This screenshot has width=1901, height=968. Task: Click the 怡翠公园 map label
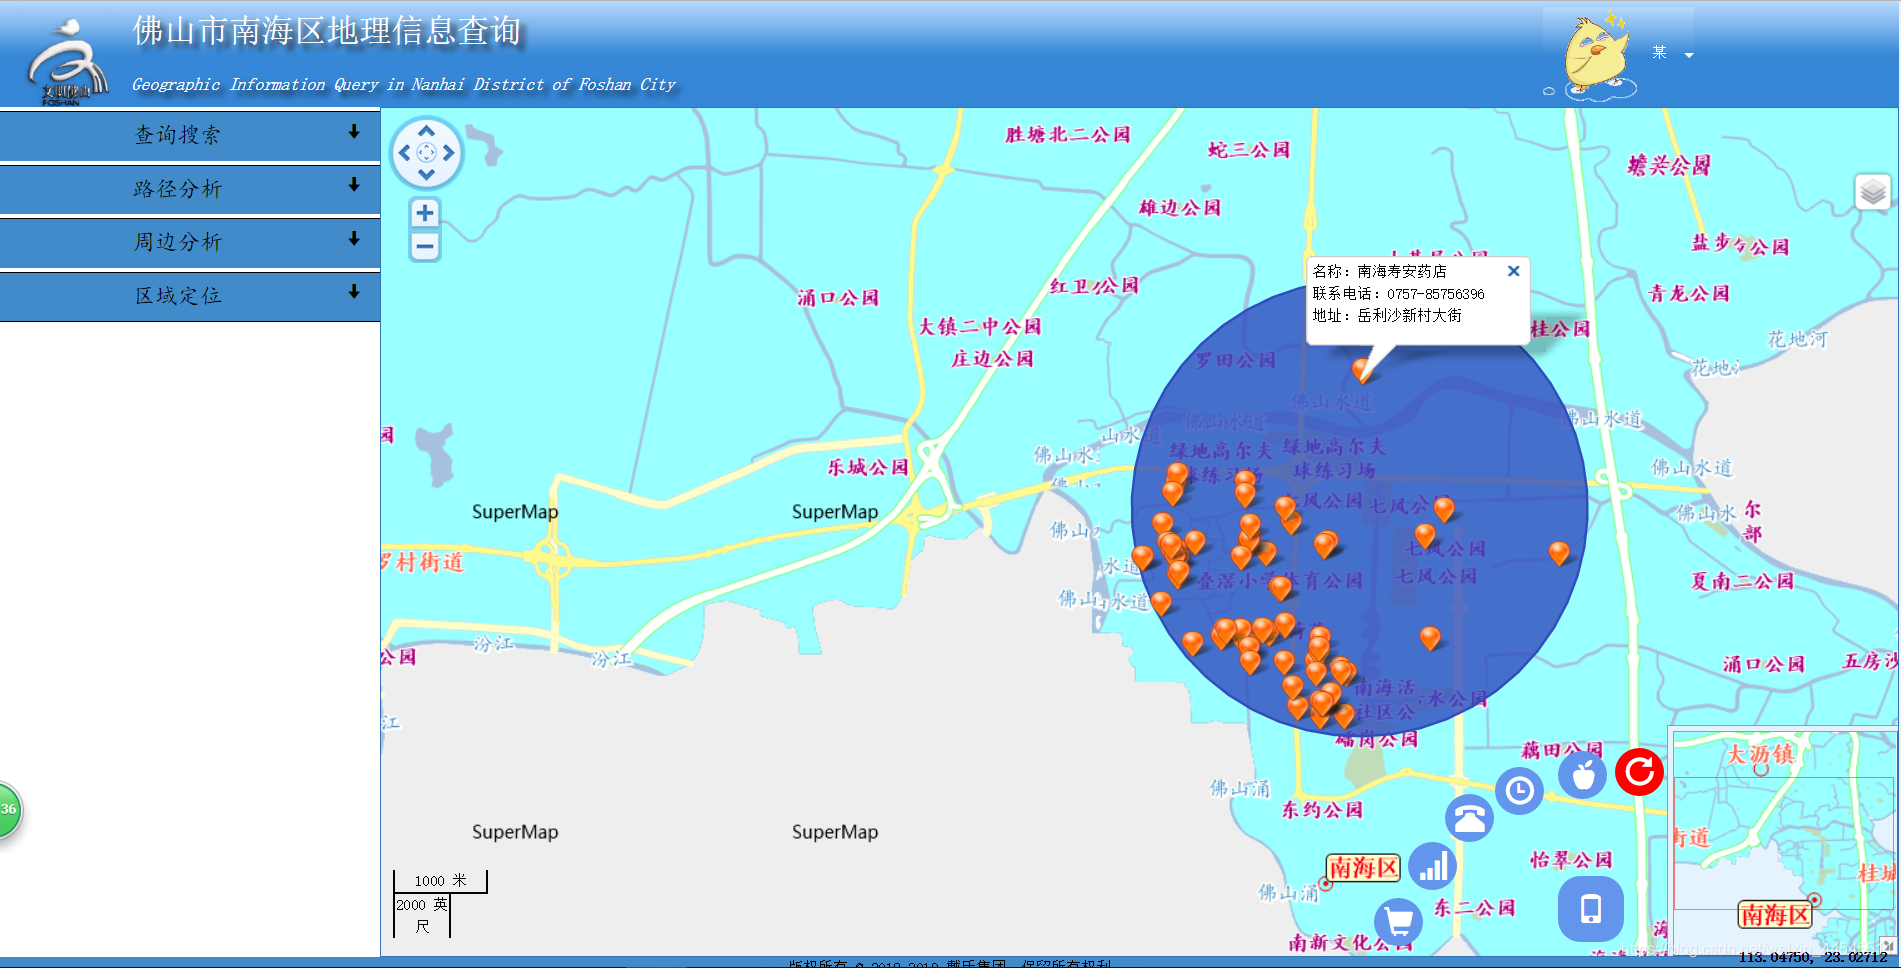1571,859
